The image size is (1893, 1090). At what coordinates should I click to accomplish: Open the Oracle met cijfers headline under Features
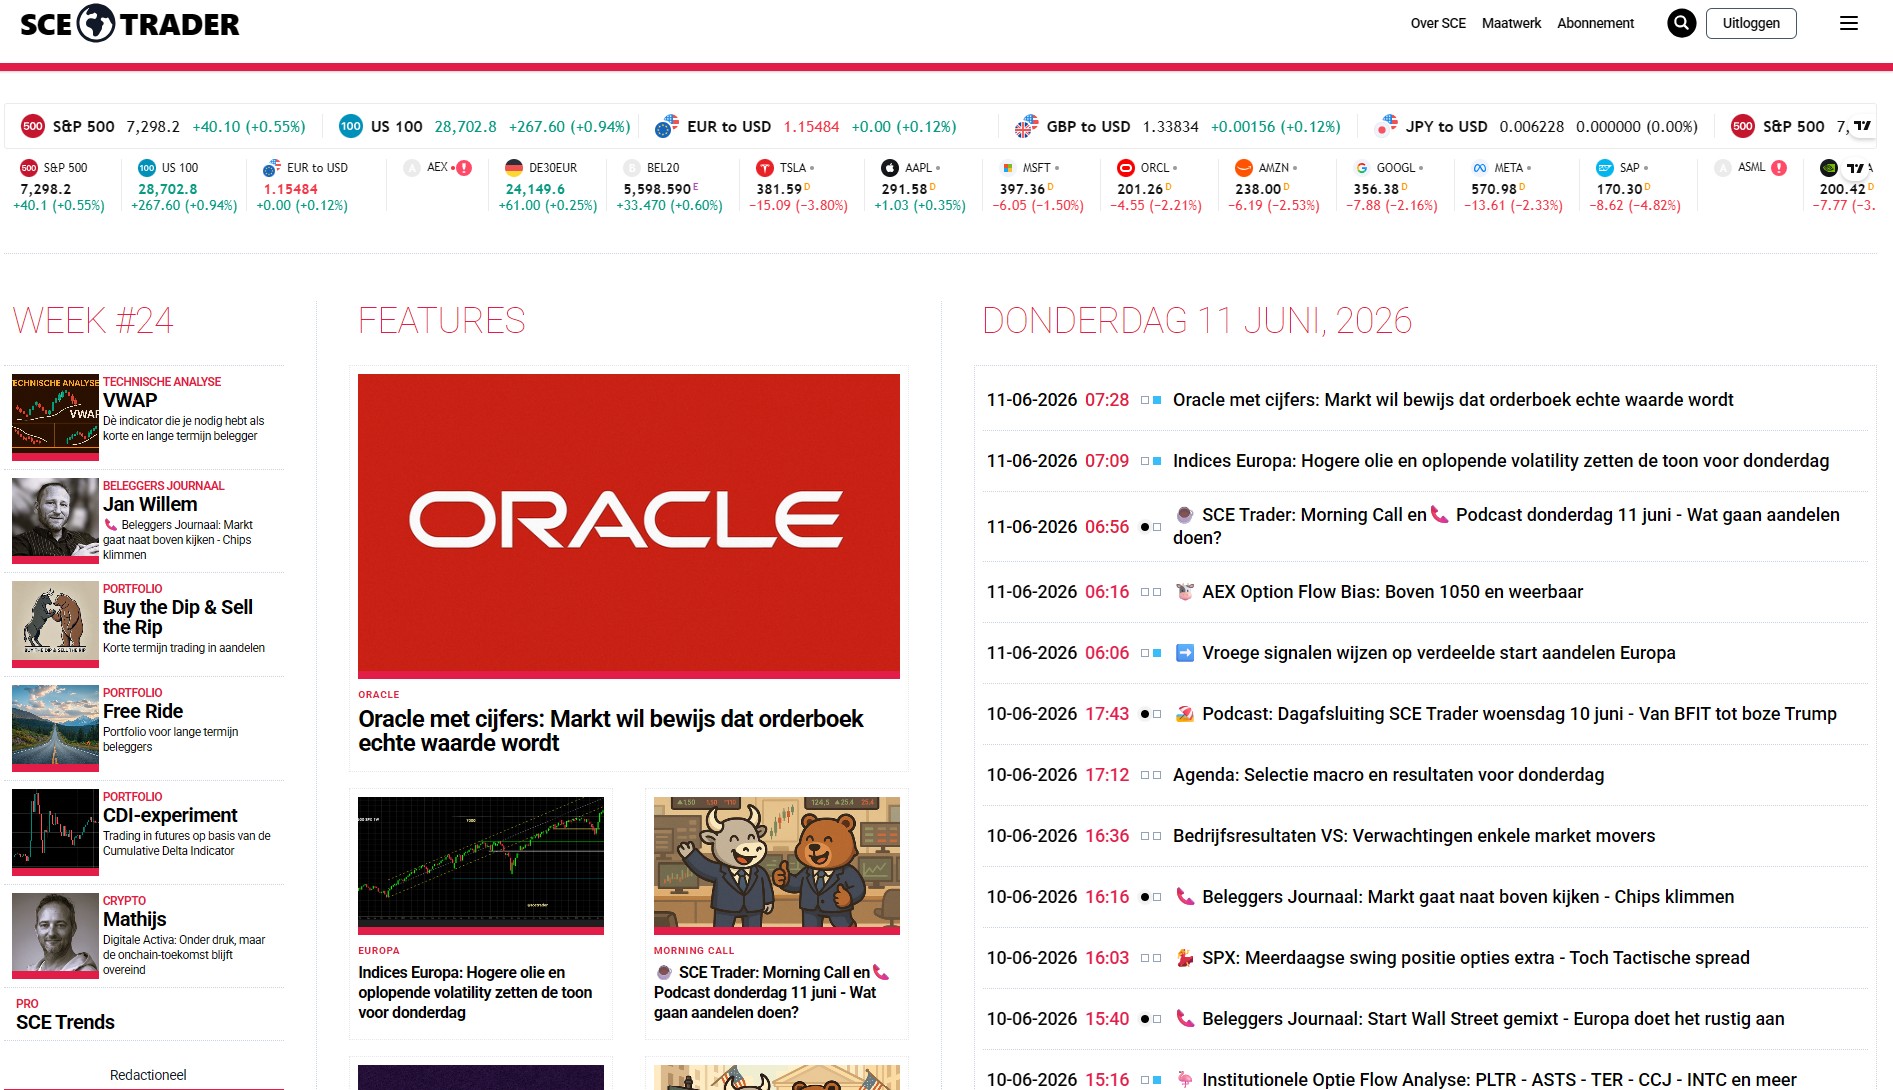(611, 731)
